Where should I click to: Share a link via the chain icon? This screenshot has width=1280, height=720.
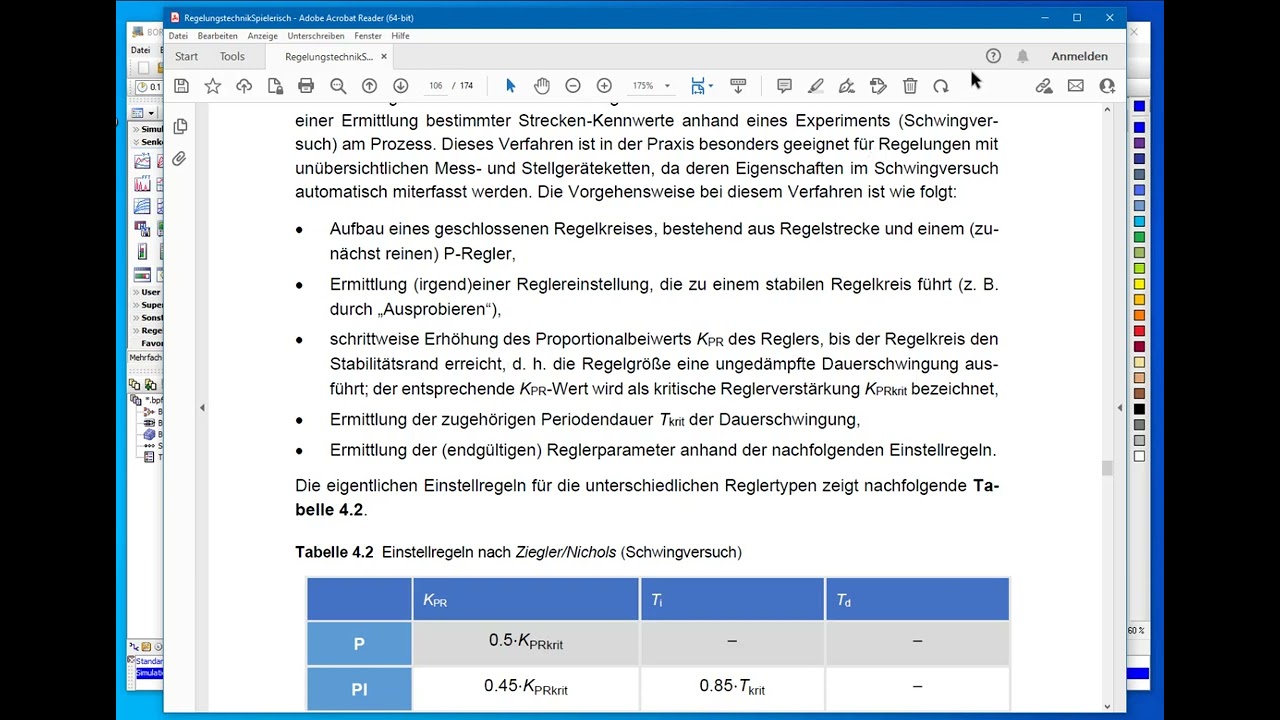[1044, 86]
